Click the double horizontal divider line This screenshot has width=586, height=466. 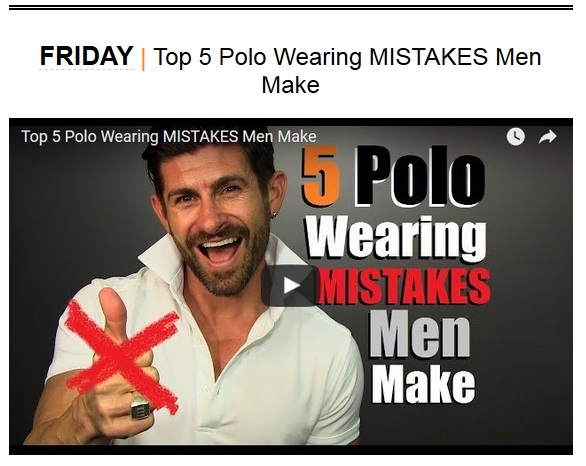(x=291, y=7)
